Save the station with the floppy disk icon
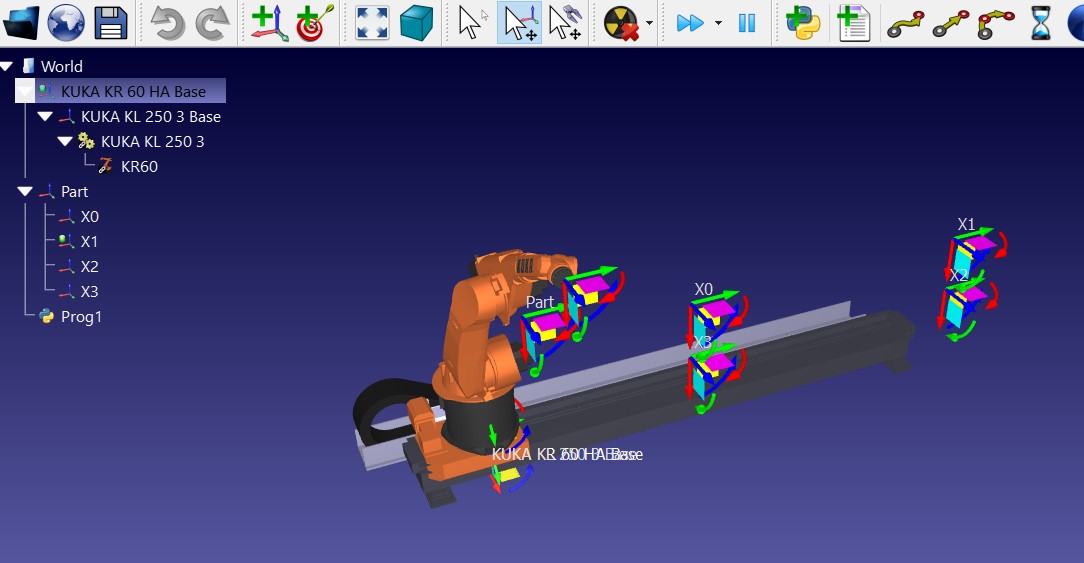 (110, 22)
